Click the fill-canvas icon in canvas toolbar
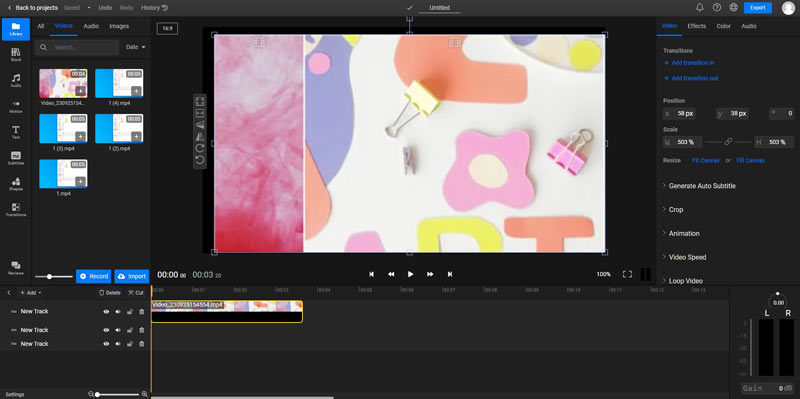The height and width of the screenshot is (399, 800). tap(200, 113)
